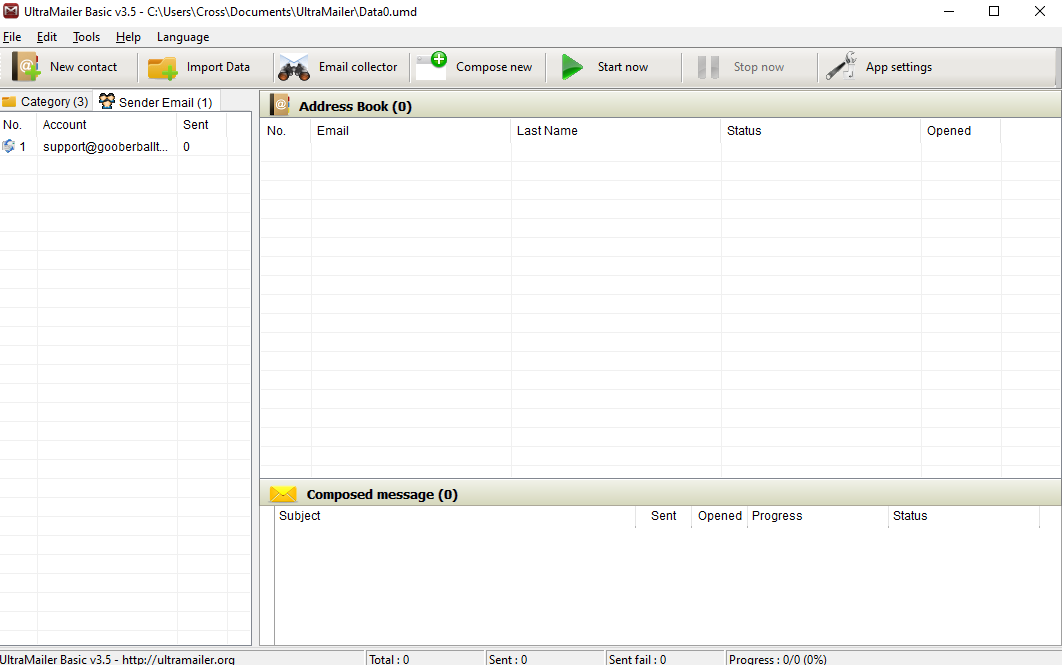Click Composed message Opened column header

(719, 516)
